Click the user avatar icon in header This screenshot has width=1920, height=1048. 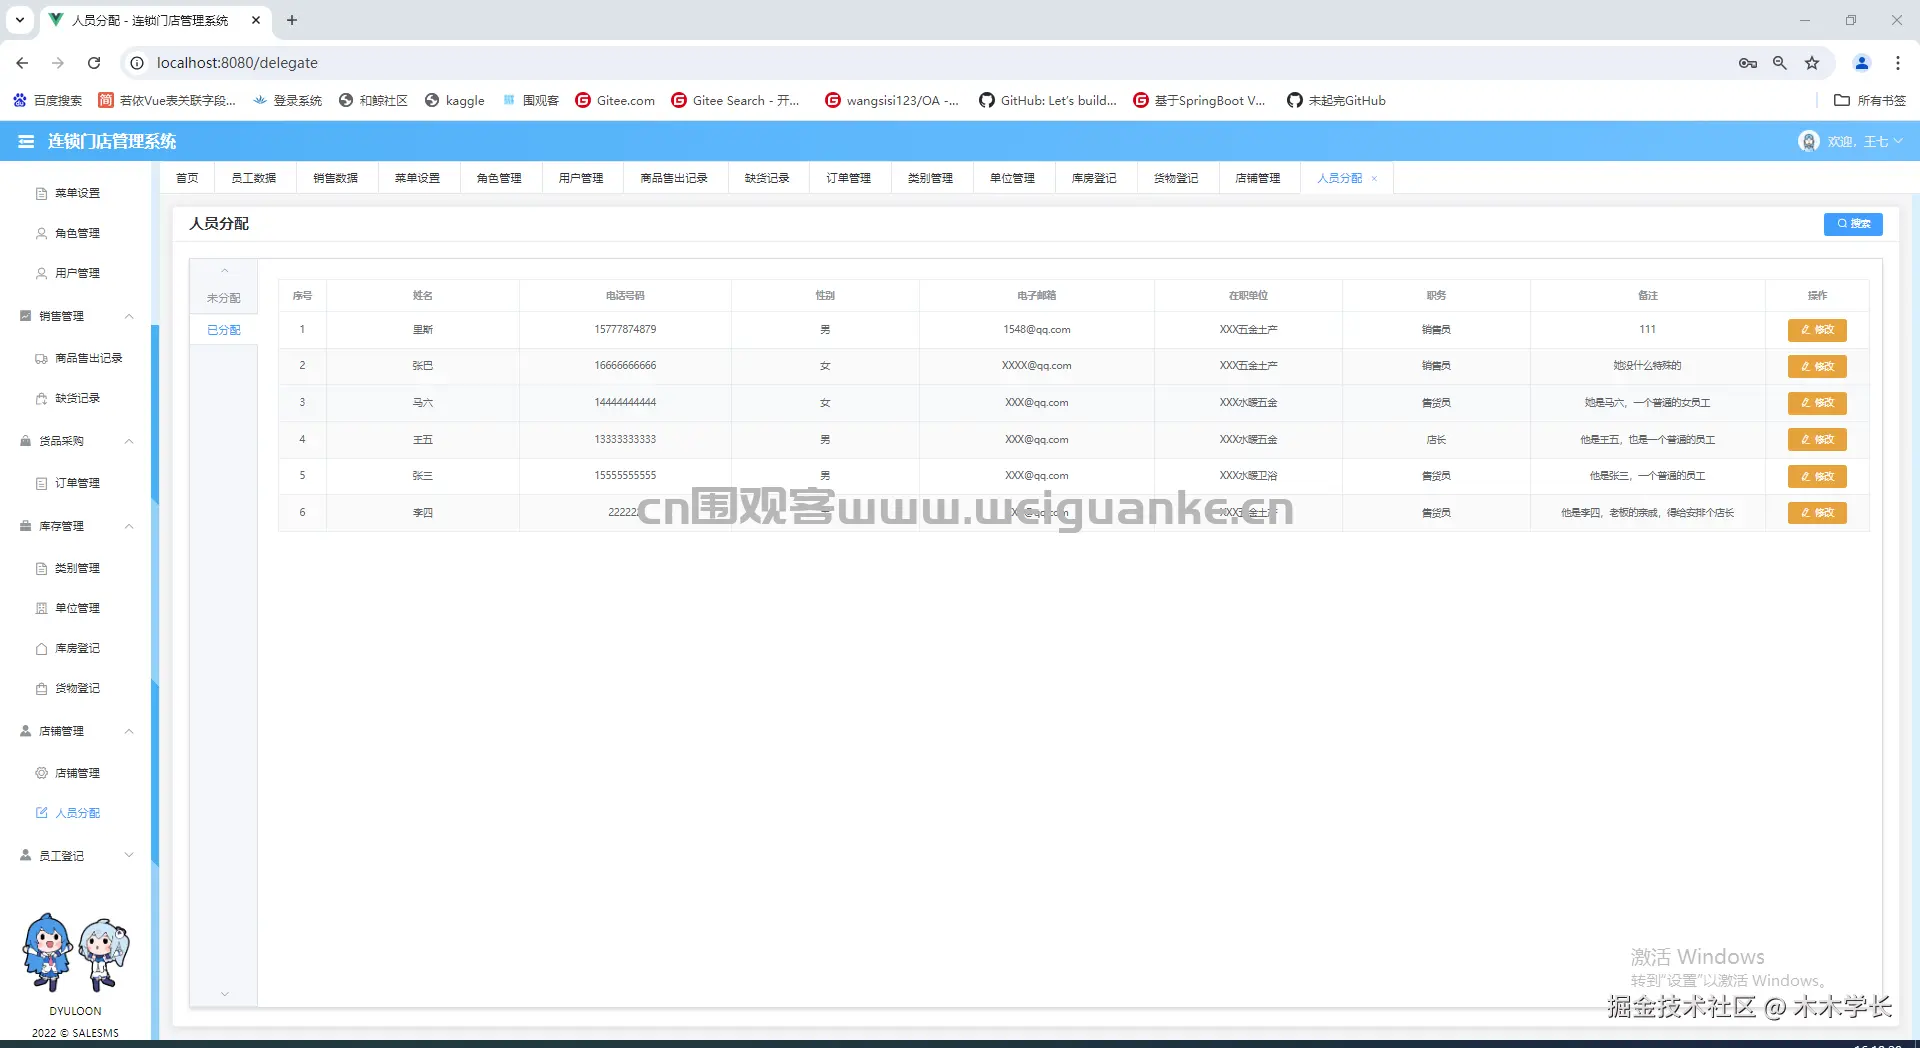pyautogui.click(x=1808, y=141)
